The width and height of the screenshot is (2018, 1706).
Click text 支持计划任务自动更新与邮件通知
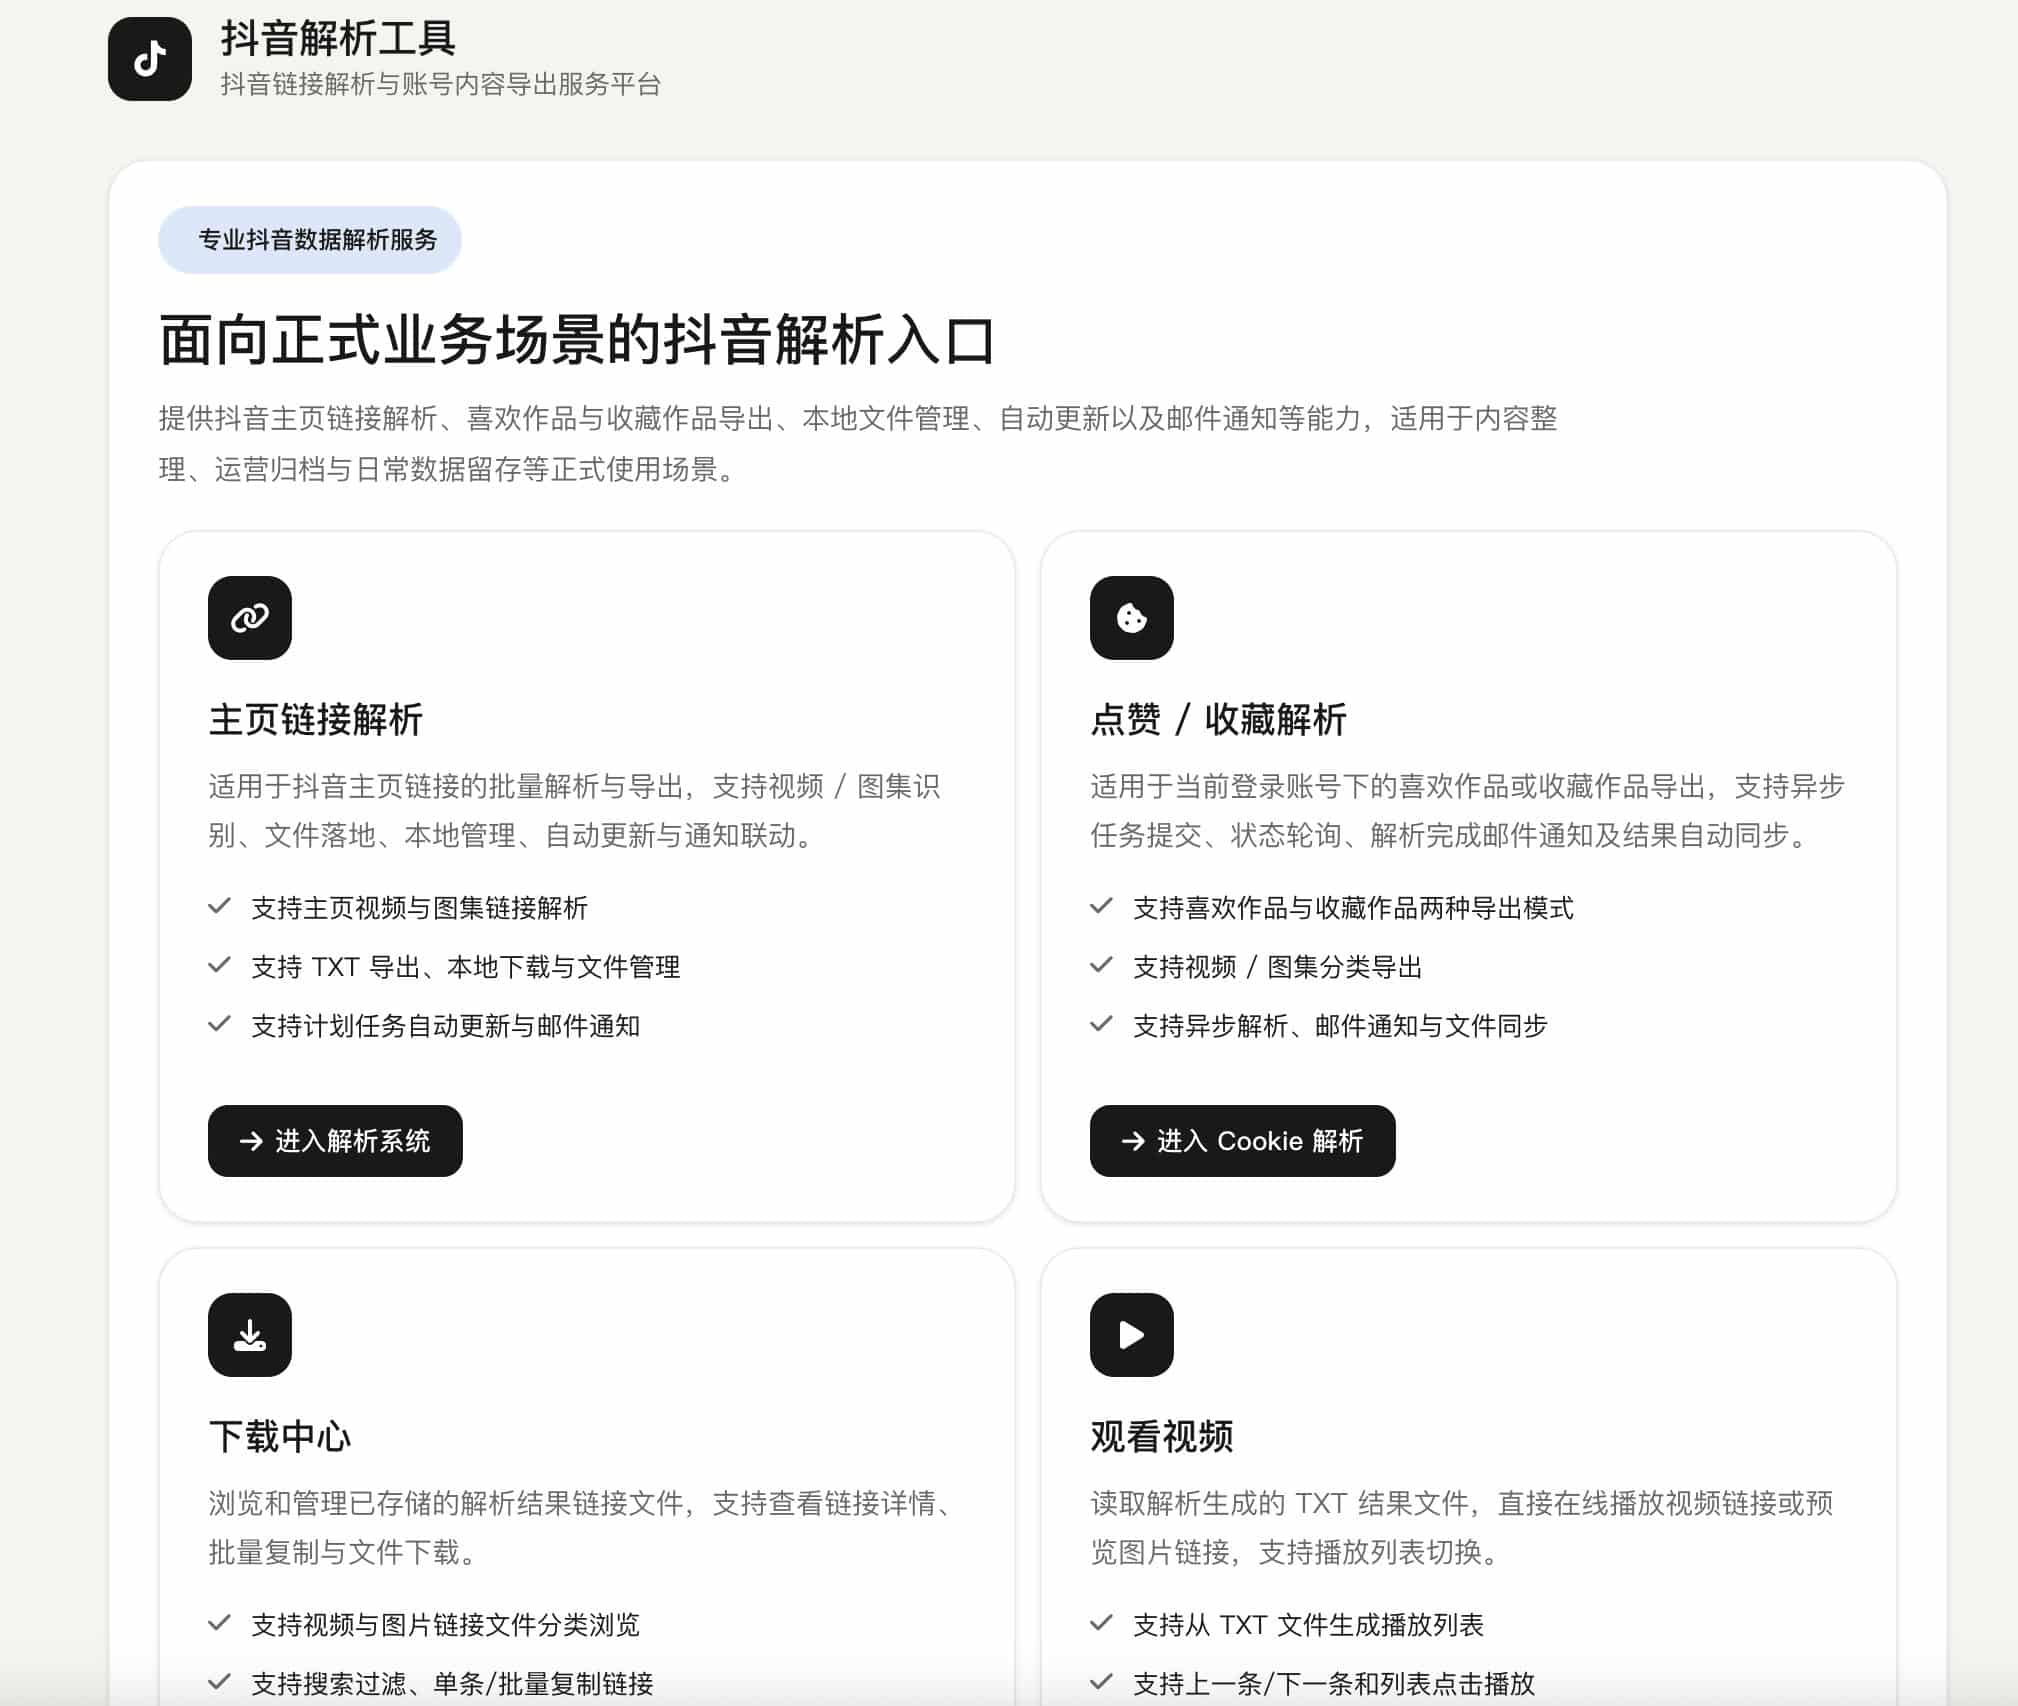pos(446,1026)
